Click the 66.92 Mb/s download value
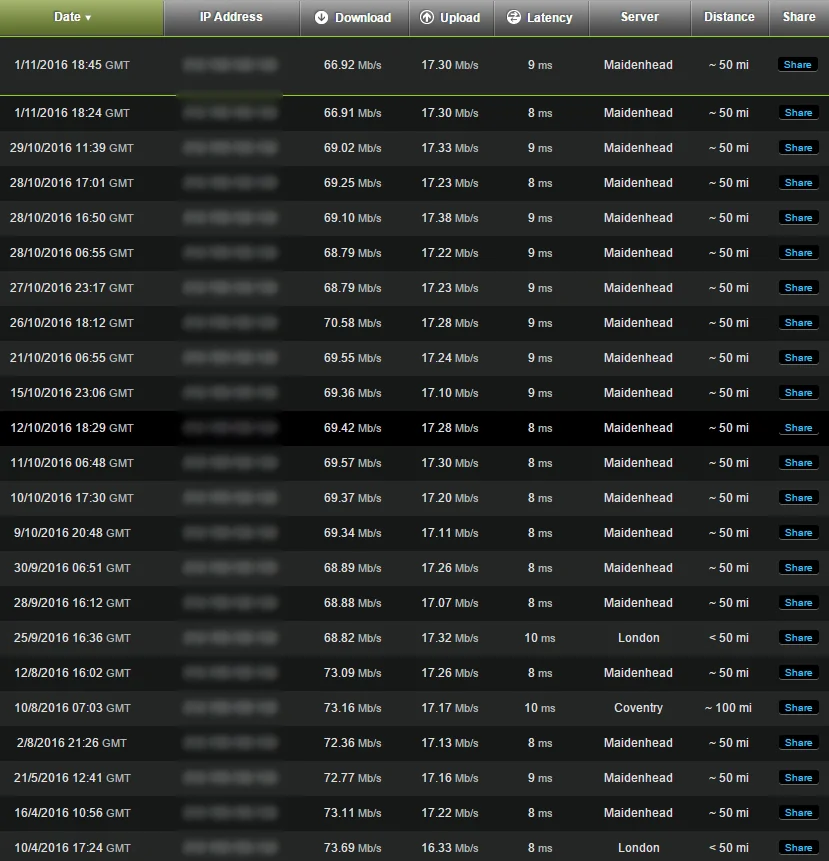This screenshot has height=861, width=829. tap(352, 65)
